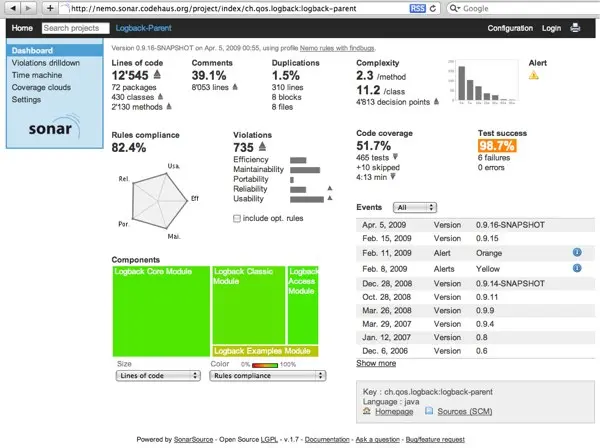Click Home in top navigation

(22, 28)
